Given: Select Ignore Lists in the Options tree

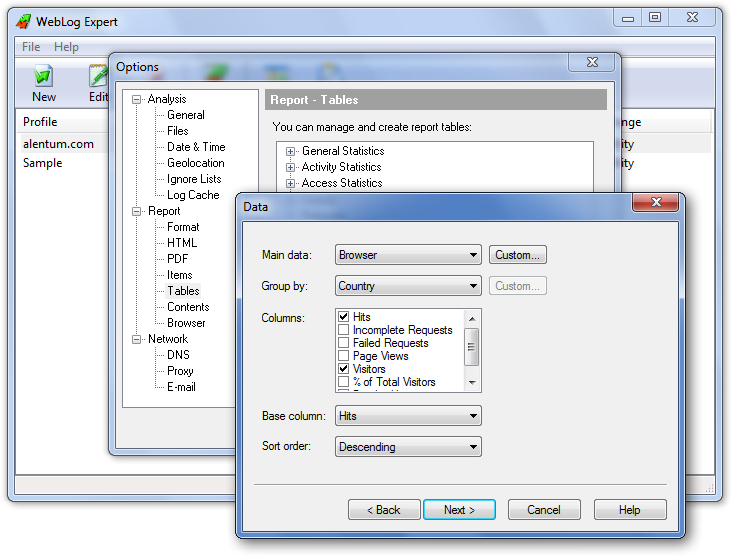Looking at the screenshot, I should click(194, 179).
